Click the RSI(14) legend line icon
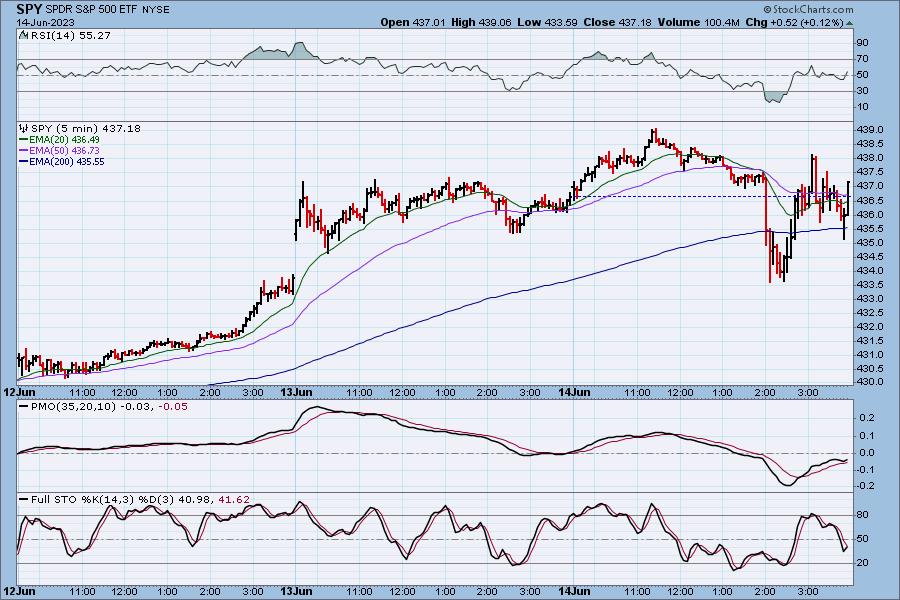The width and height of the screenshot is (900, 600). (x=24, y=35)
